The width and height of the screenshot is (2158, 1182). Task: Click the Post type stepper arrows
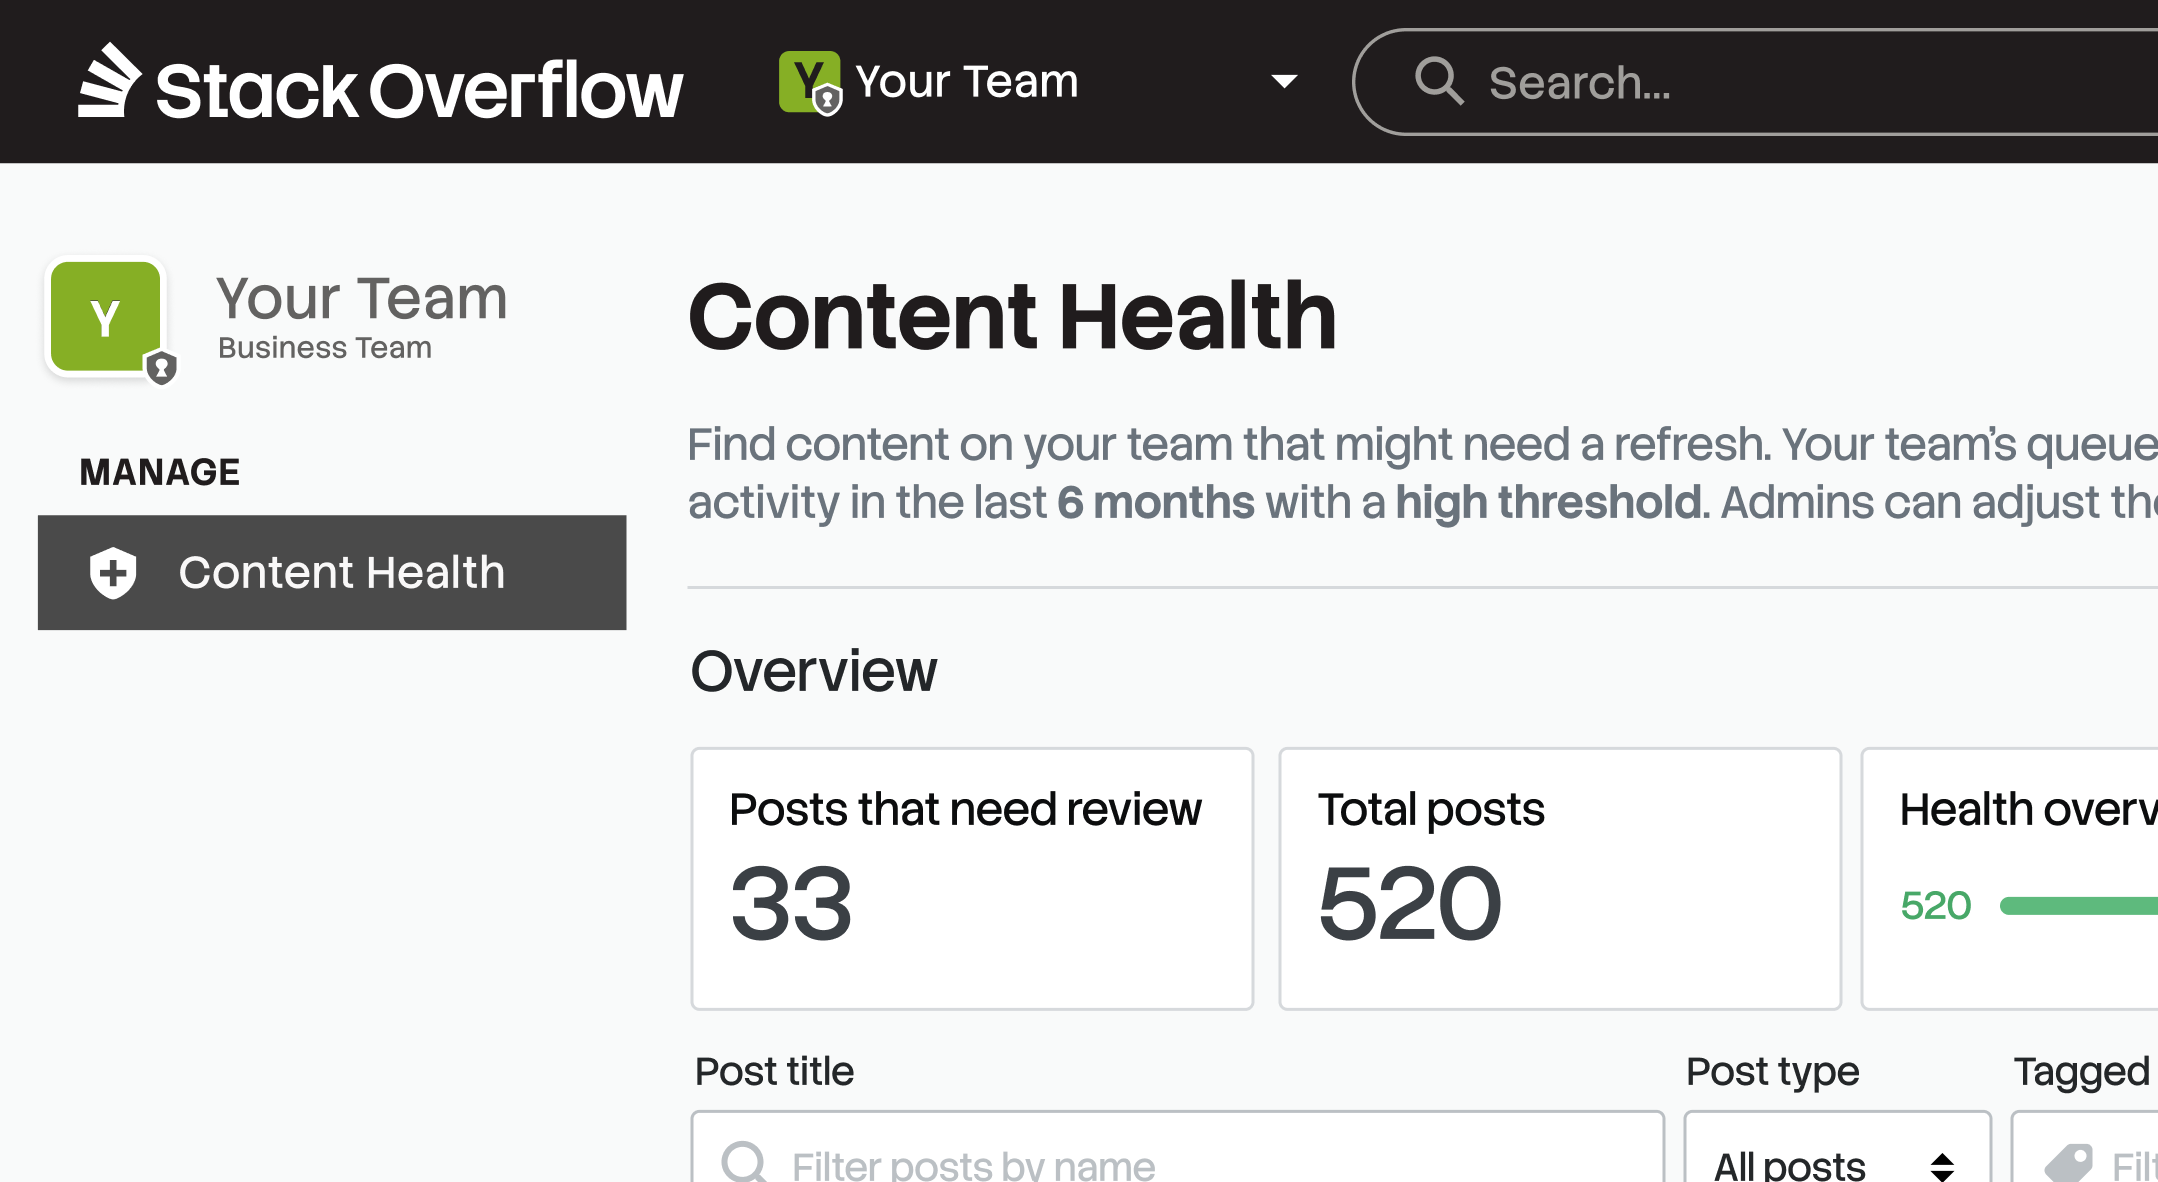pos(1942,1166)
